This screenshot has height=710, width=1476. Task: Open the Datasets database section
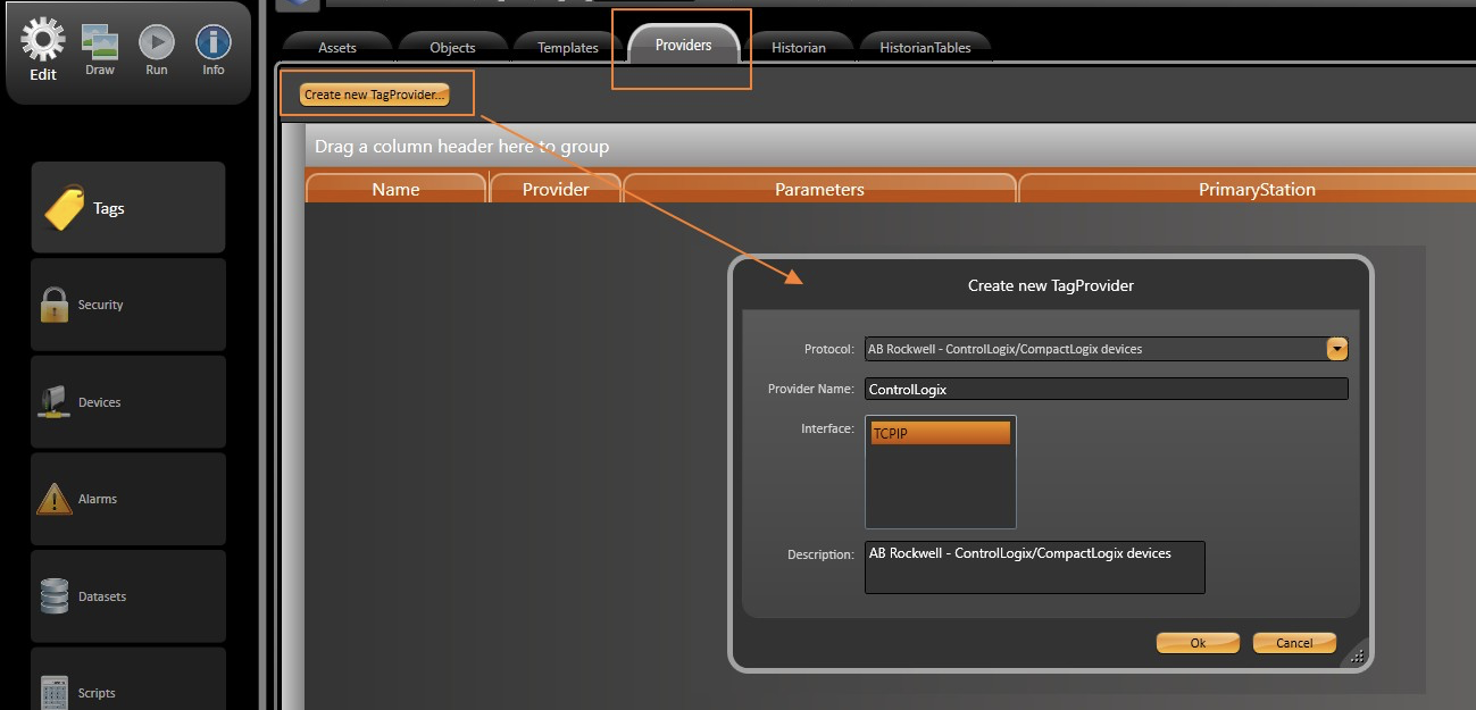click(128, 596)
